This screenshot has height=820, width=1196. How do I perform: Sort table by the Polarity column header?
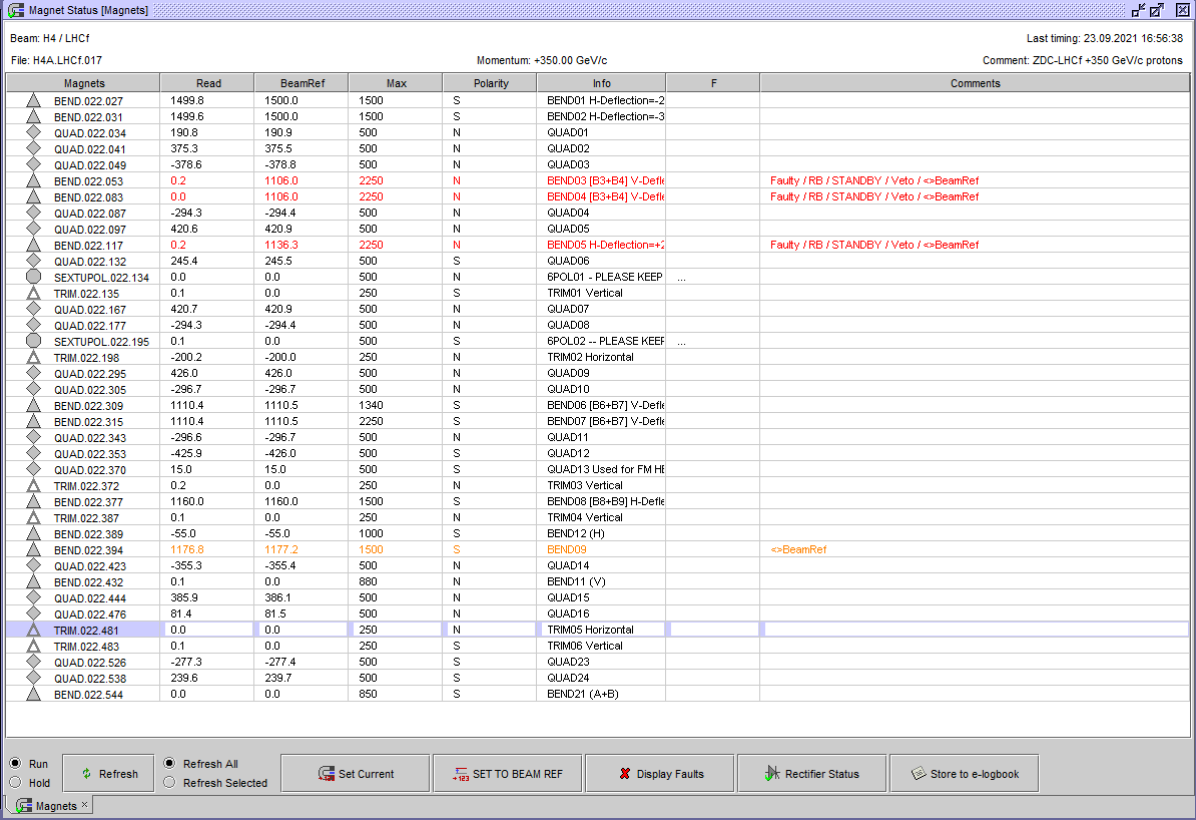[x=490, y=83]
